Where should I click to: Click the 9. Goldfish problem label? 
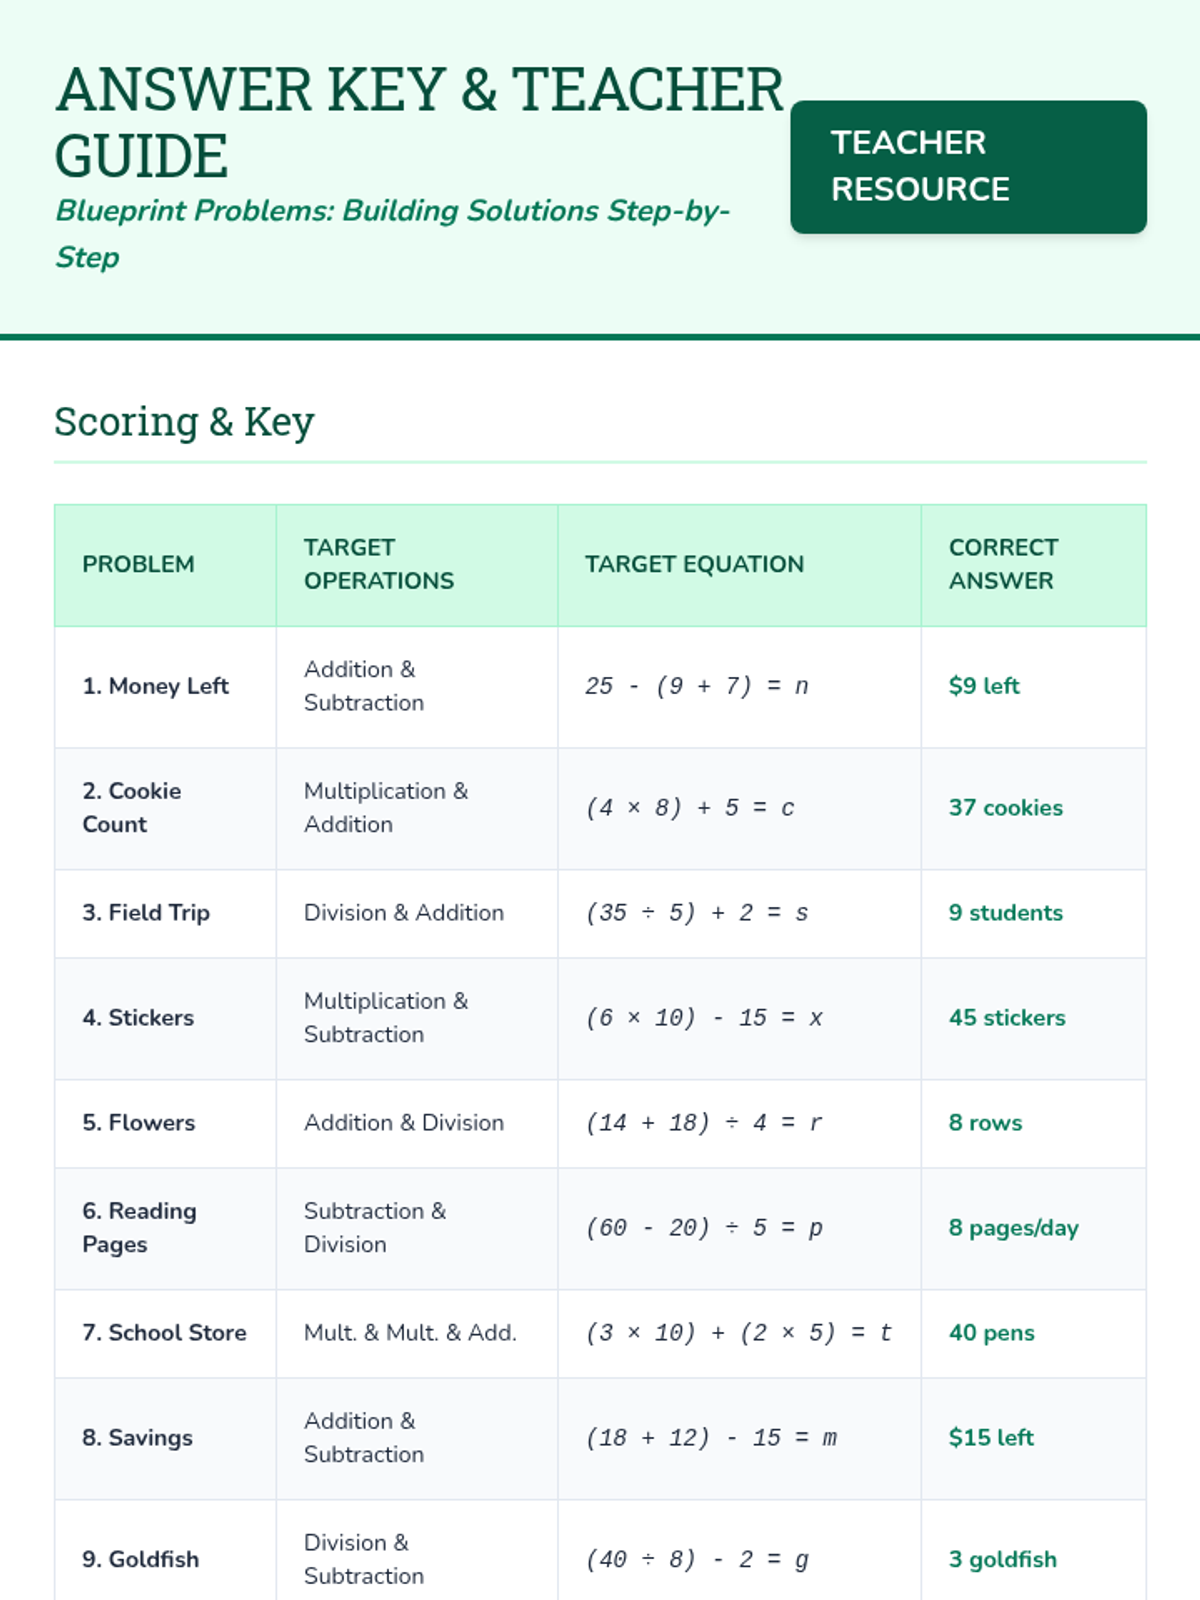tap(141, 1560)
